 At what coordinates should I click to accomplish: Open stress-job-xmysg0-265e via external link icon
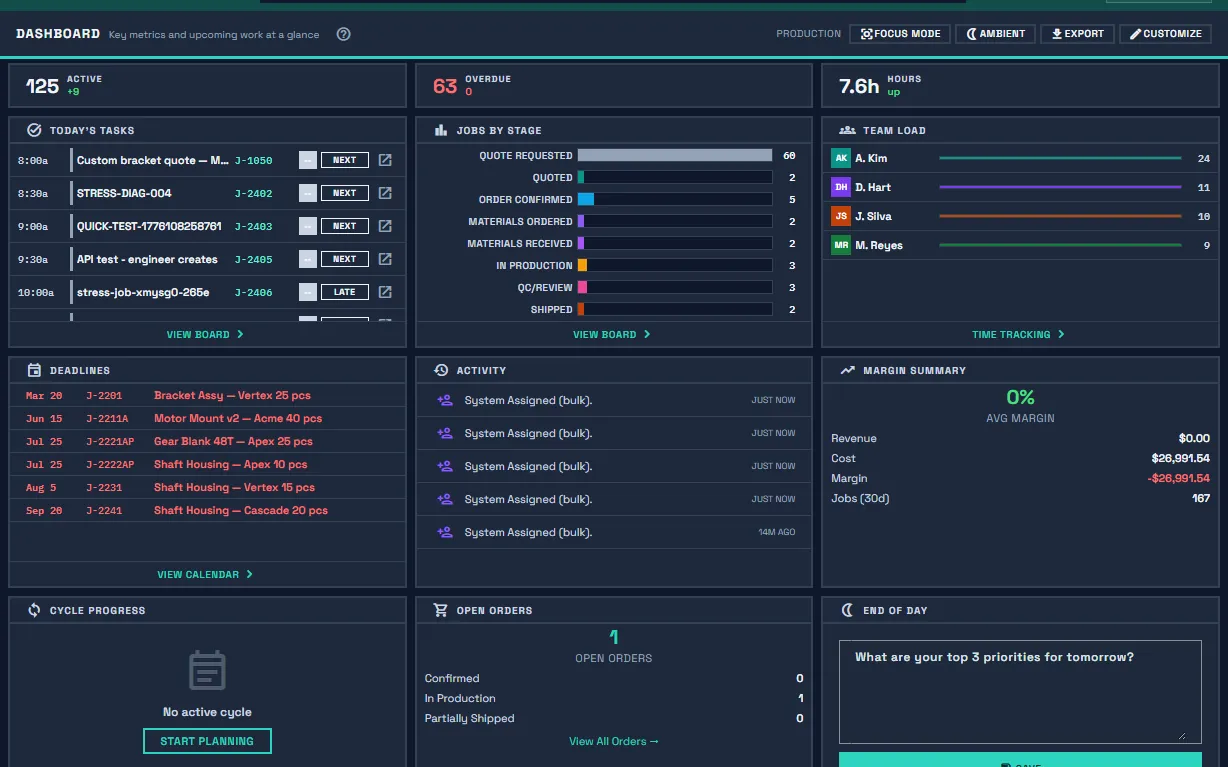[x=385, y=292]
